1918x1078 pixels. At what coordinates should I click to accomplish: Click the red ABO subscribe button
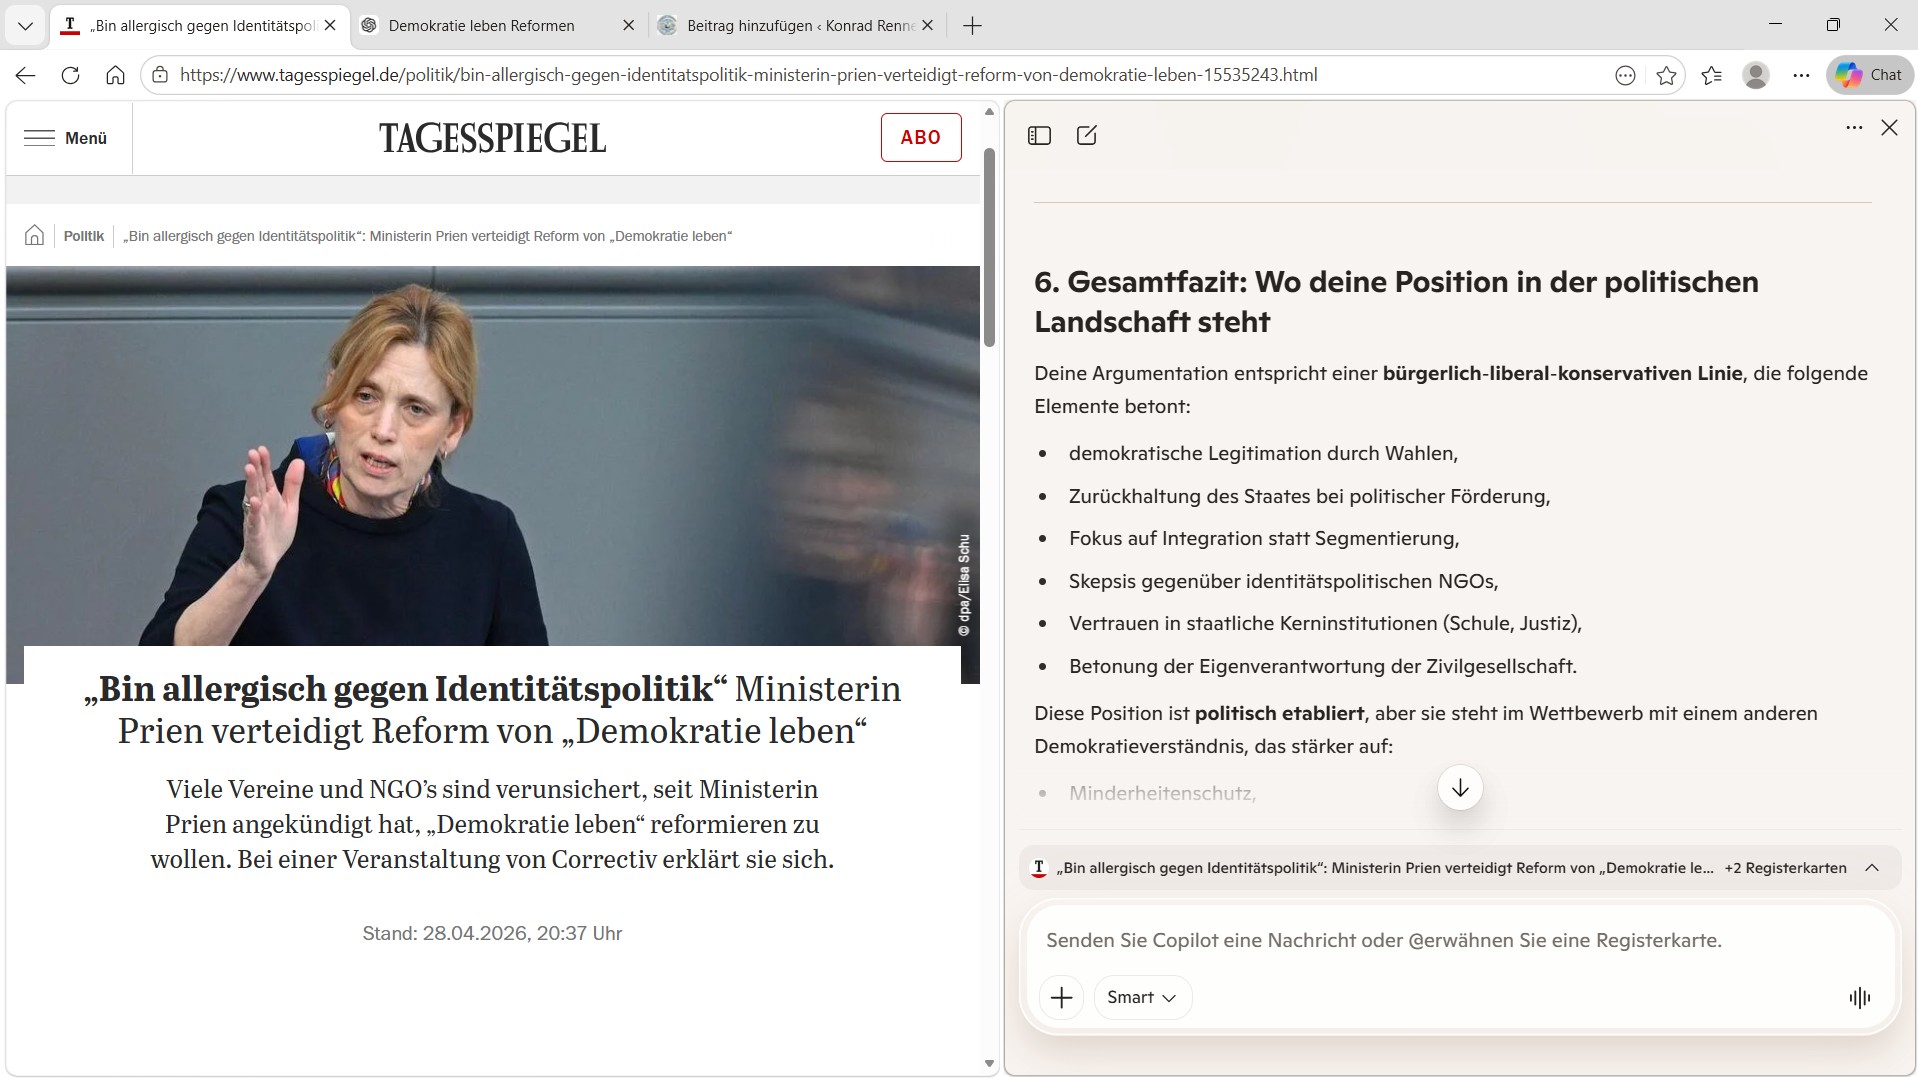[x=920, y=138]
